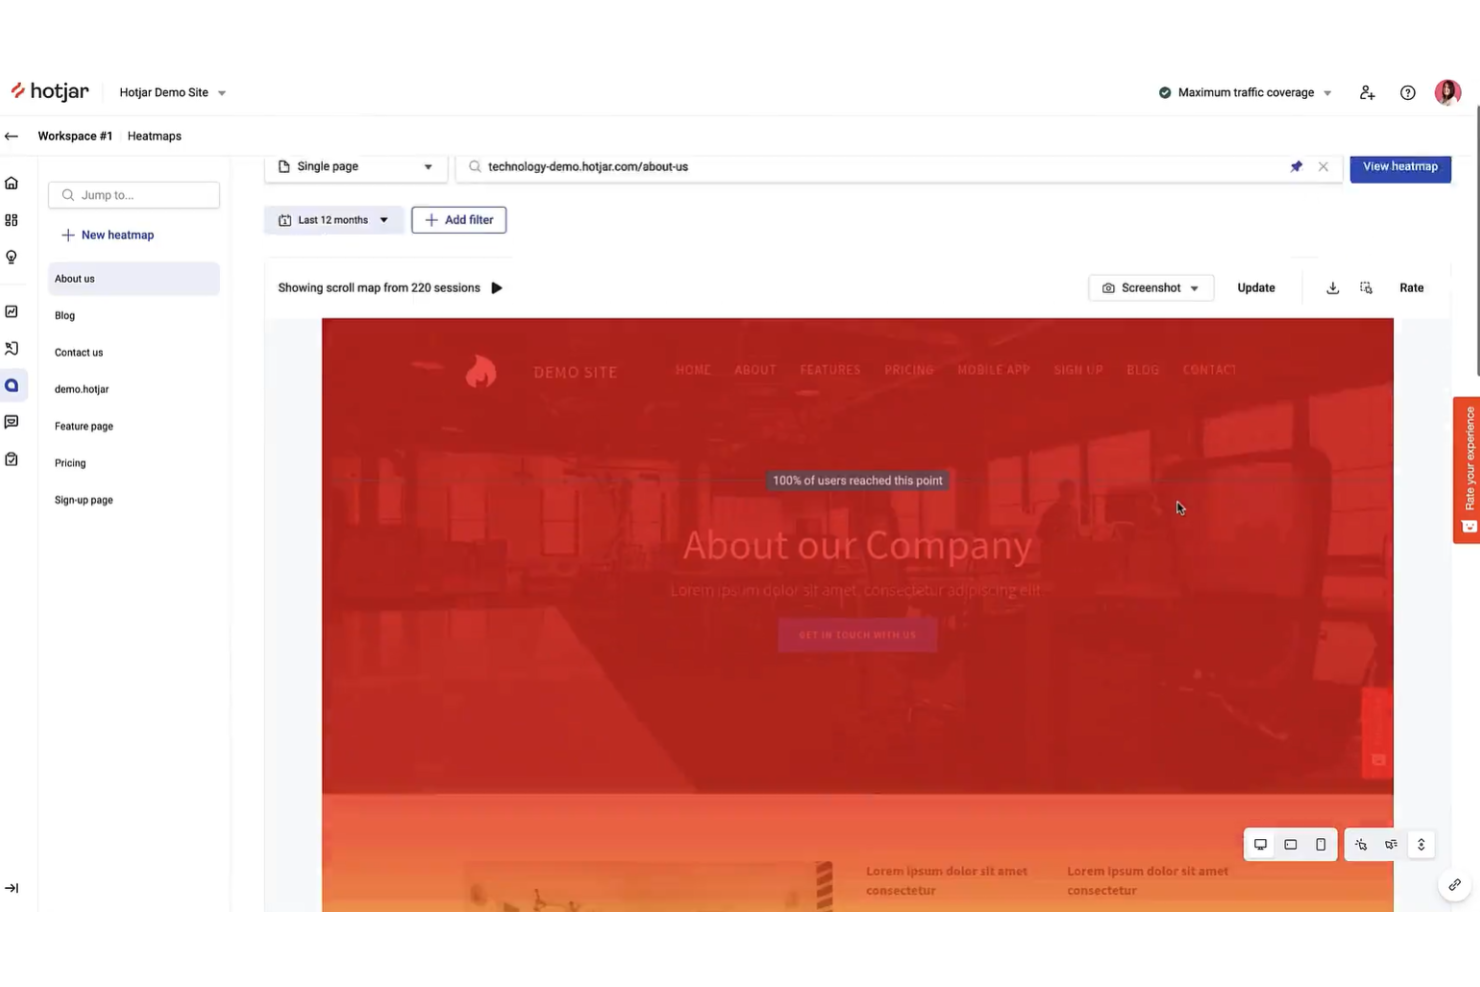Open the Single page type dropdown
The width and height of the screenshot is (1480, 987).
point(355,166)
